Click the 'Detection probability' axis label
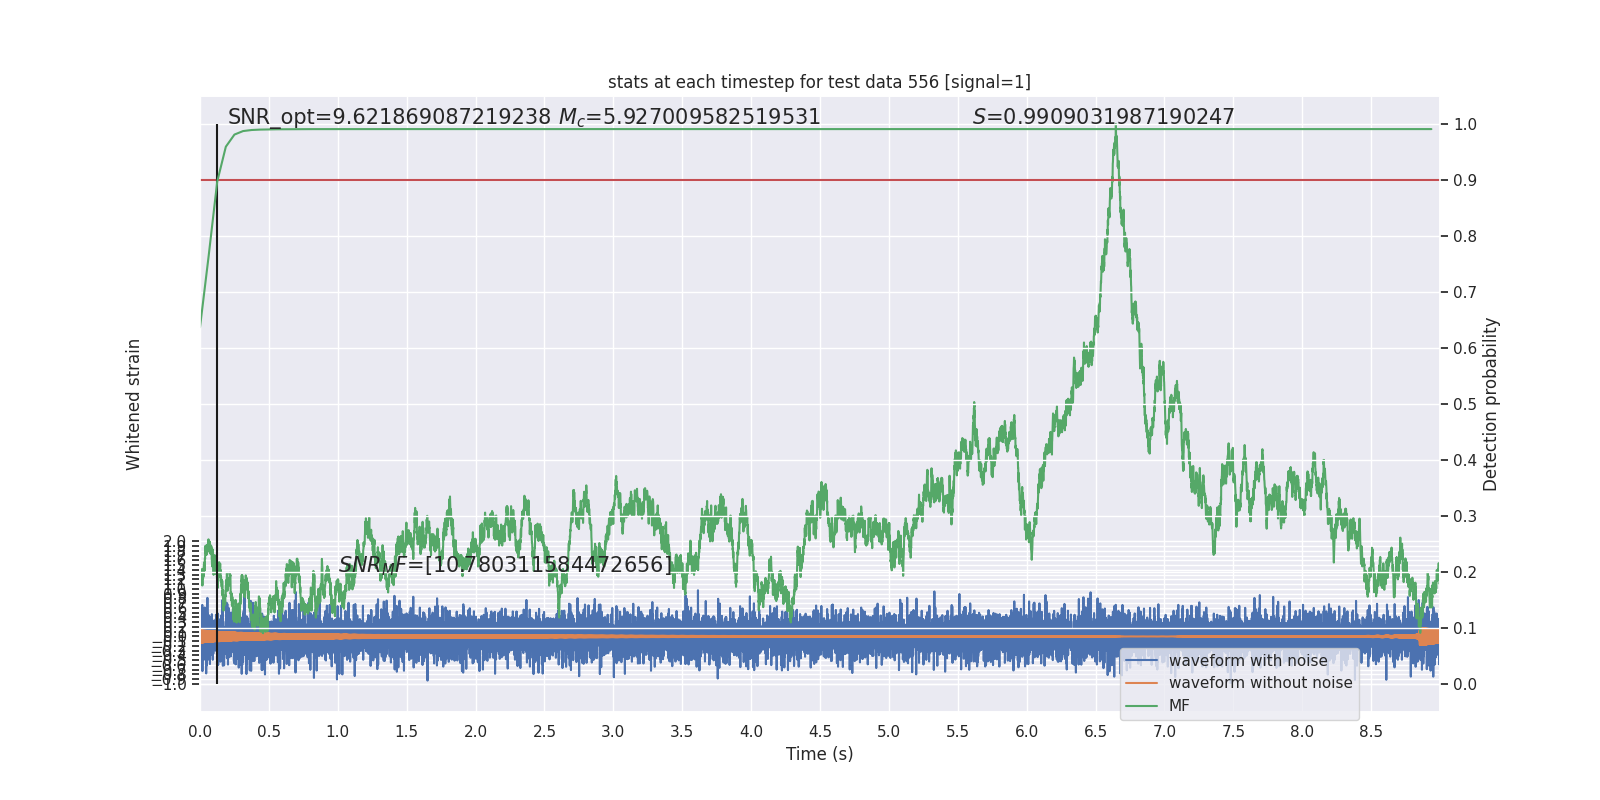This screenshot has width=1600, height=800. point(1491,404)
